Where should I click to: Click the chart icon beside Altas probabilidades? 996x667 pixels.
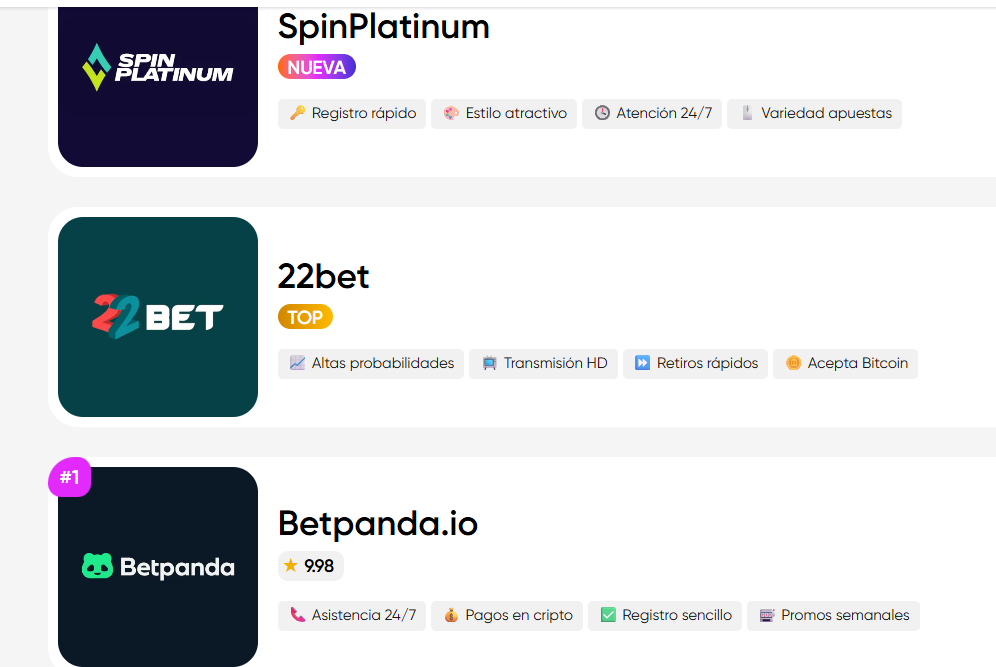coord(297,364)
